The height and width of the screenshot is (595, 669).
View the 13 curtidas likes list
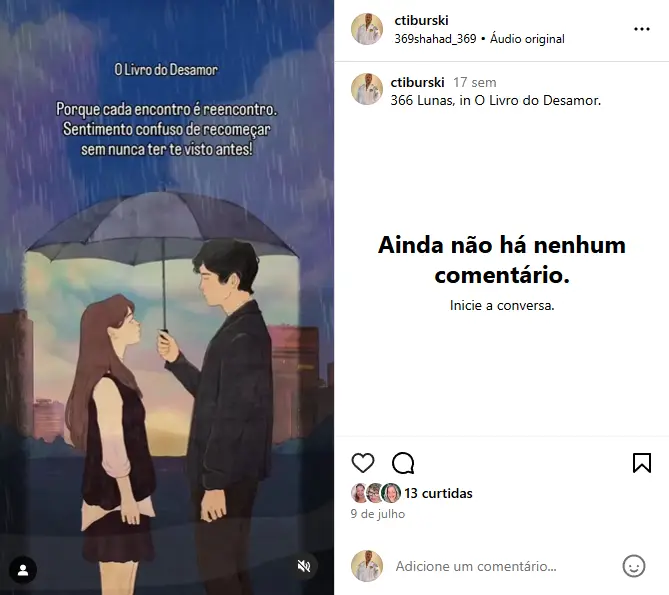click(438, 493)
